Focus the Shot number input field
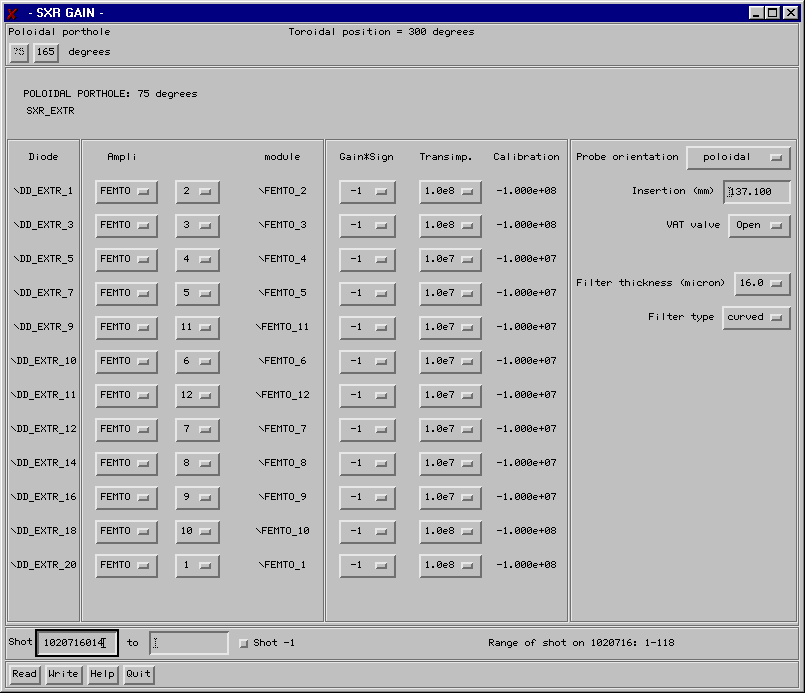805x693 pixels. pyautogui.click(x=77, y=643)
